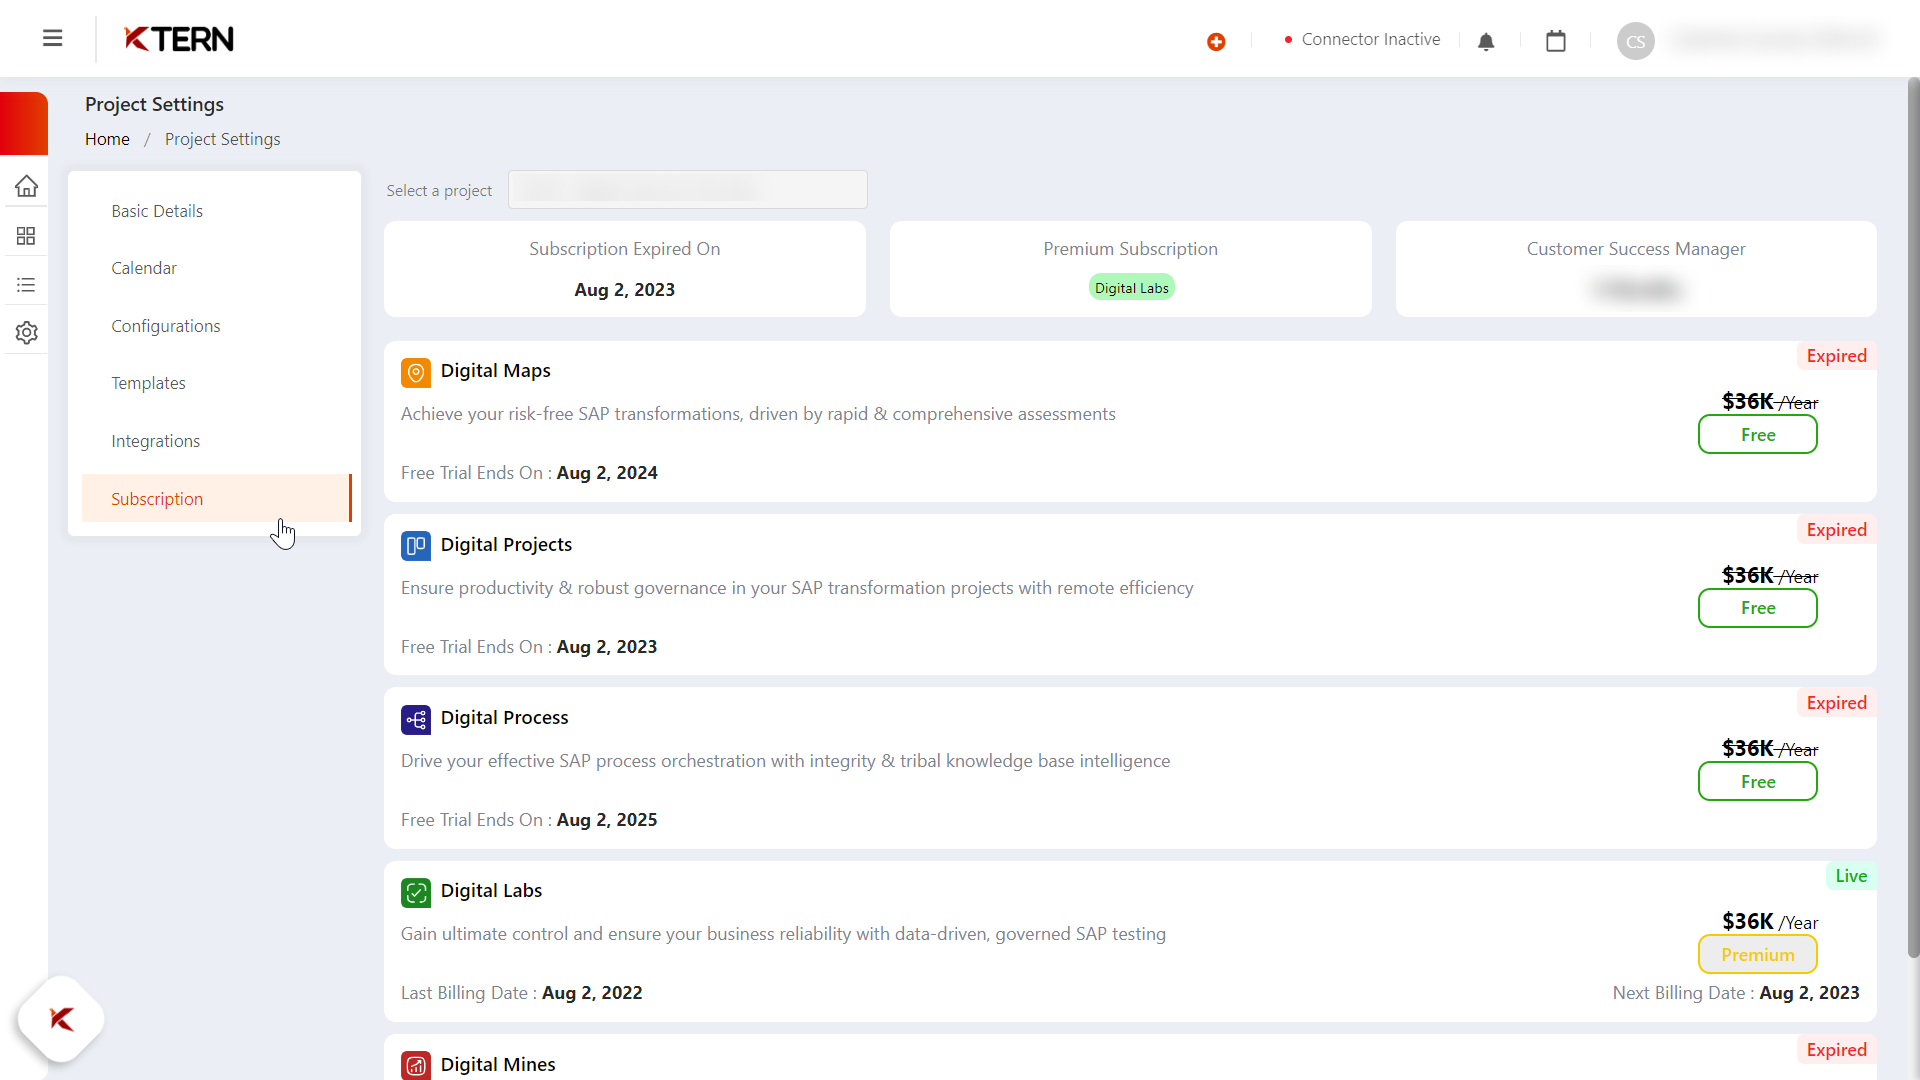Navigate to Home breadcrumb link
Image resolution: width=1920 pixels, height=1080 pixels.
point(107,139)
